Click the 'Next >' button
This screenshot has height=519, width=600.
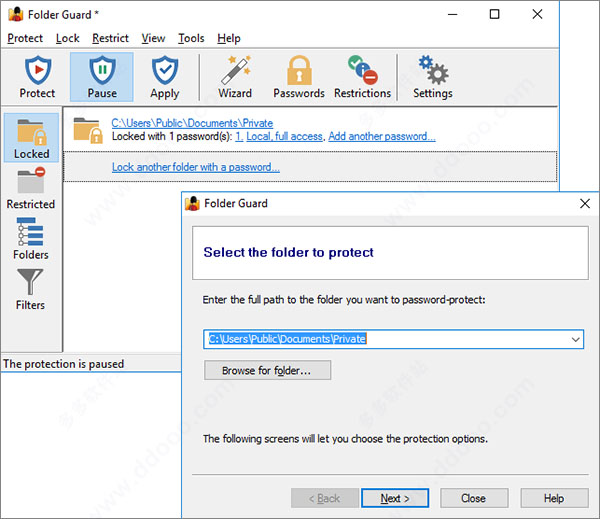click(395, 498)
